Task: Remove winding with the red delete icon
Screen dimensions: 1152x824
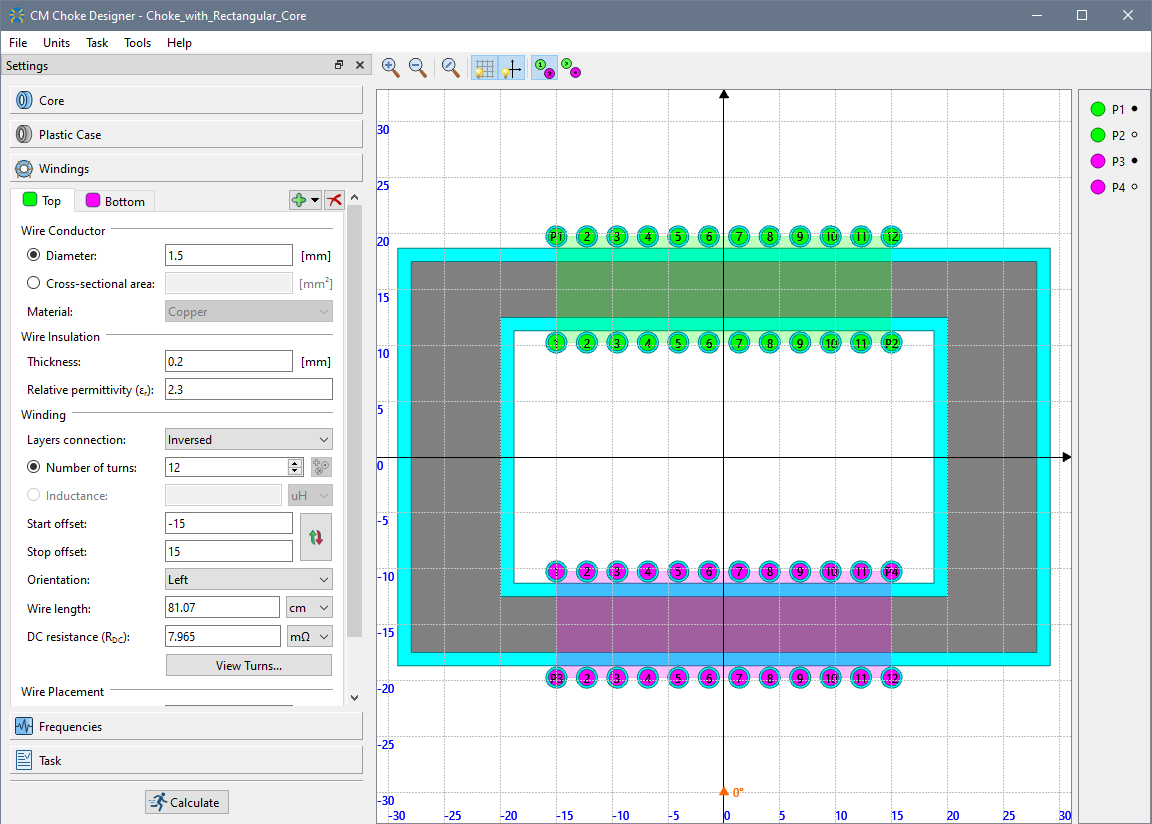Action: (334, 200)
